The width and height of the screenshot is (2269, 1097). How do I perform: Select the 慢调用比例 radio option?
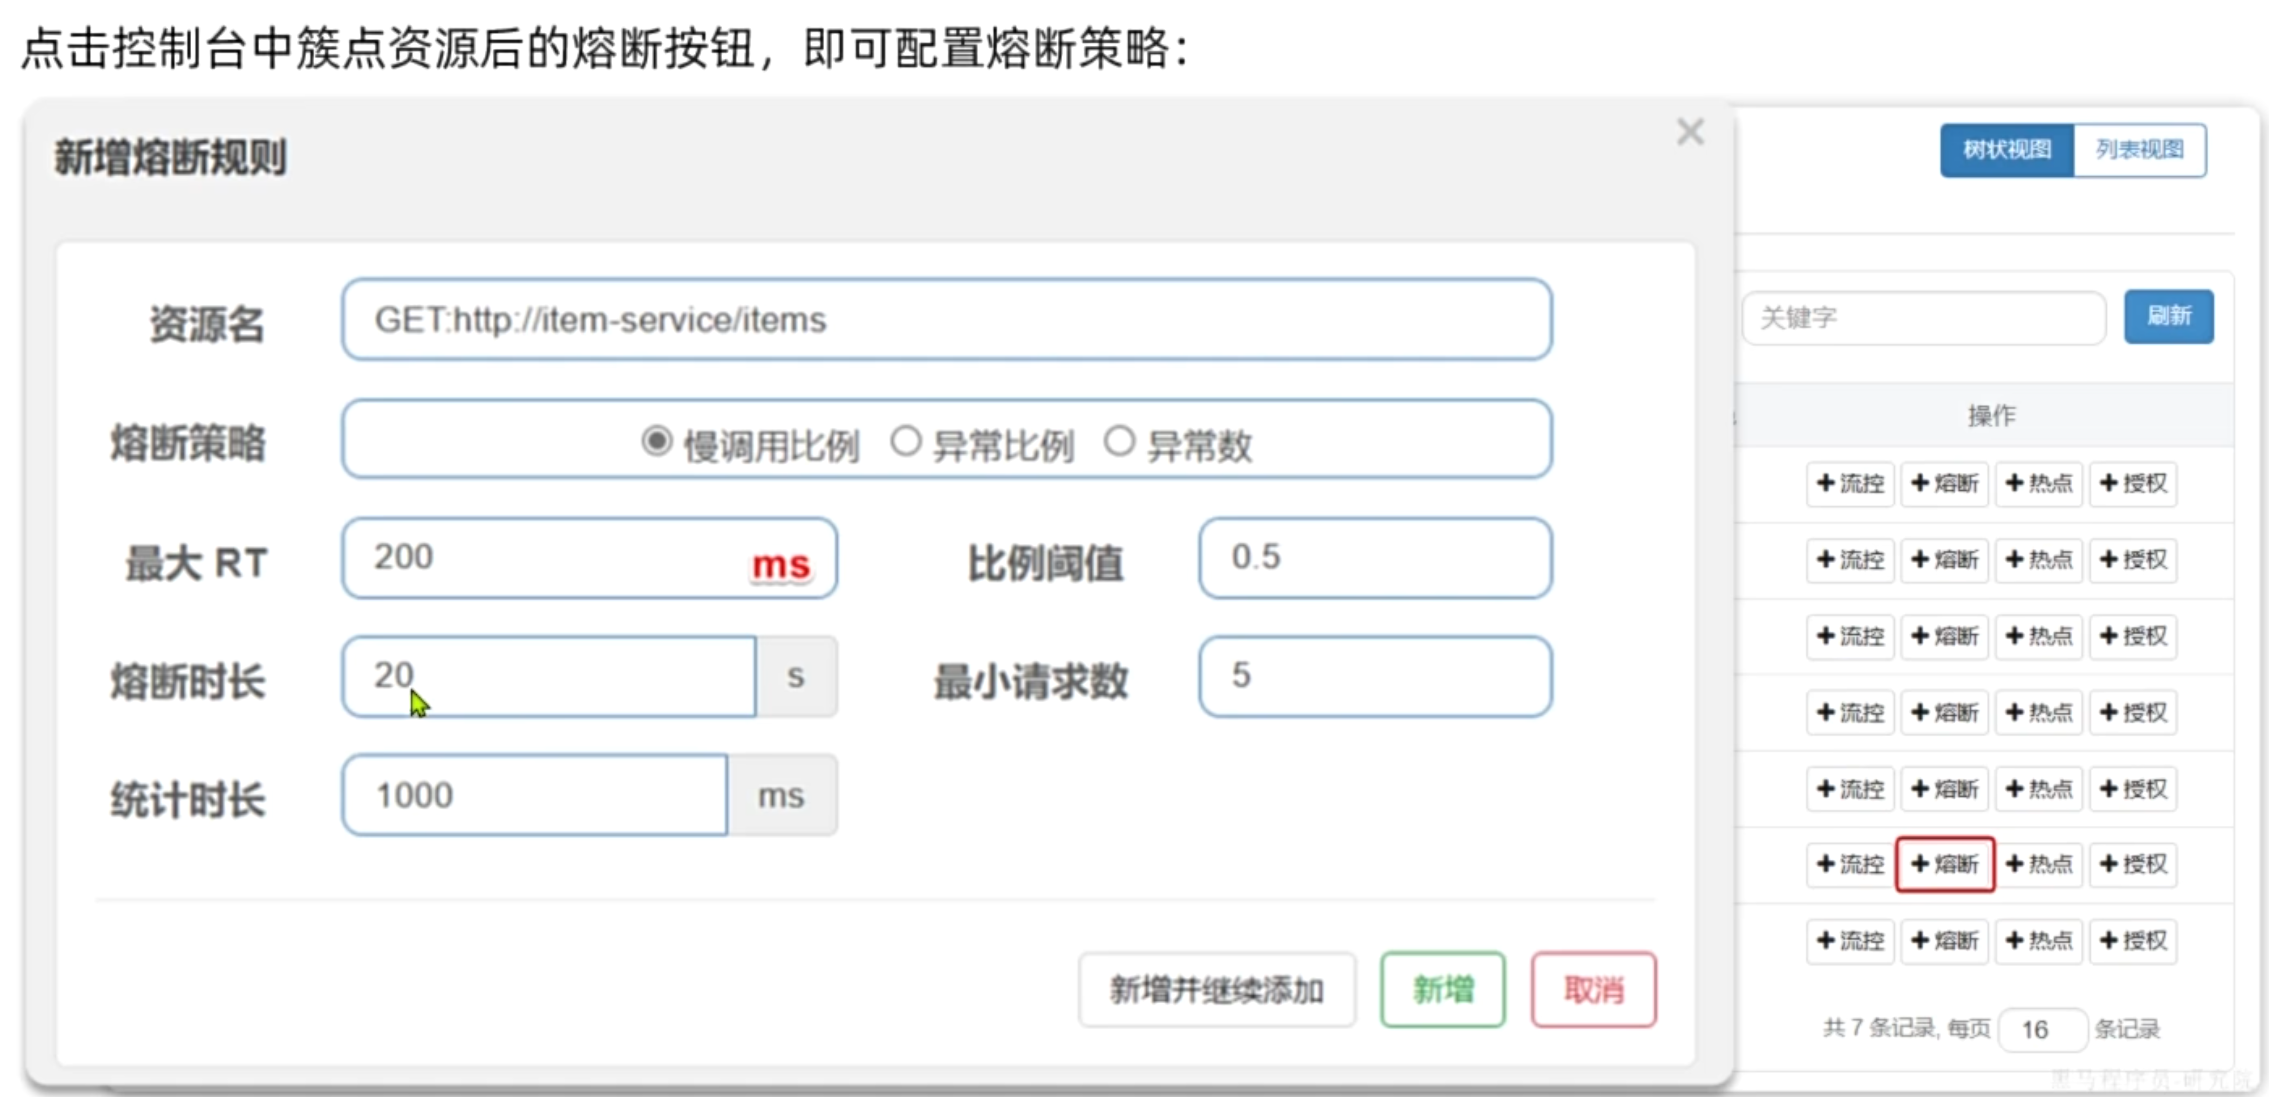tap(656, 441)
